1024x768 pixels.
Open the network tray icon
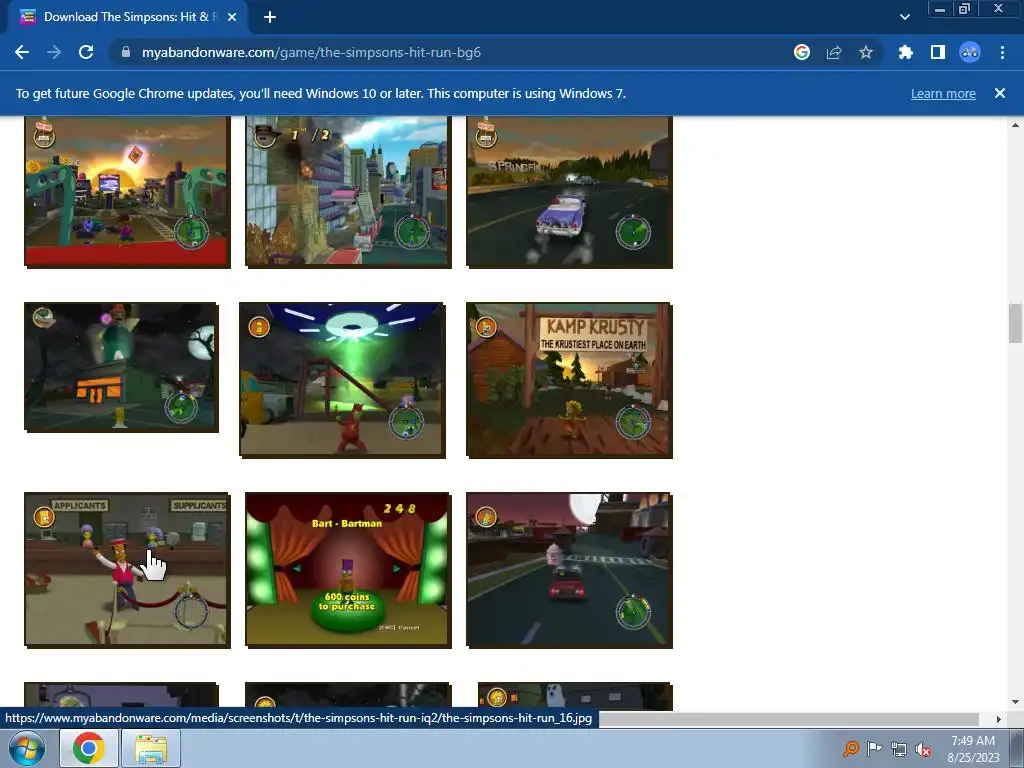tap(899, 749)
